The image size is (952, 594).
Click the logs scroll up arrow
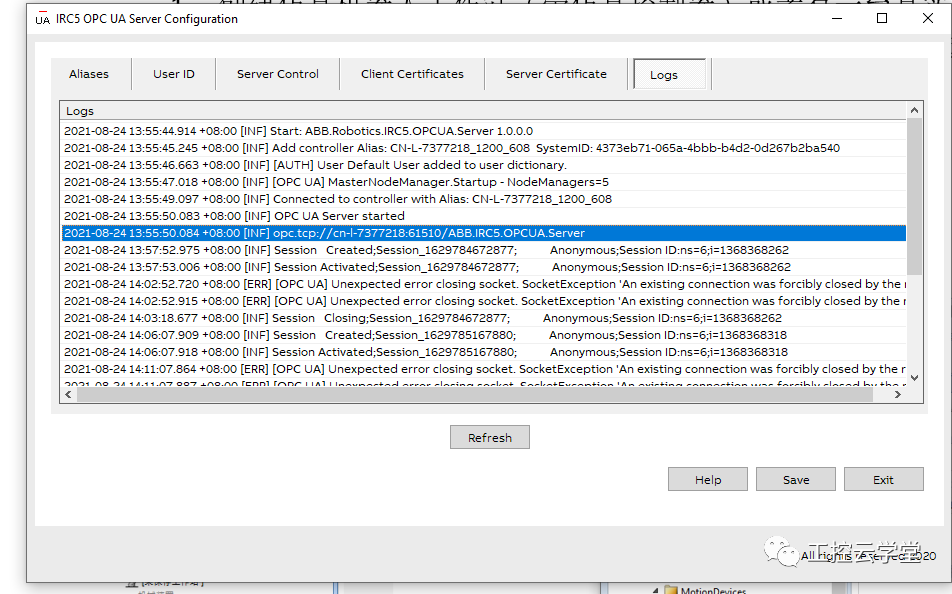pyautogui.click(x=914, y=111)
